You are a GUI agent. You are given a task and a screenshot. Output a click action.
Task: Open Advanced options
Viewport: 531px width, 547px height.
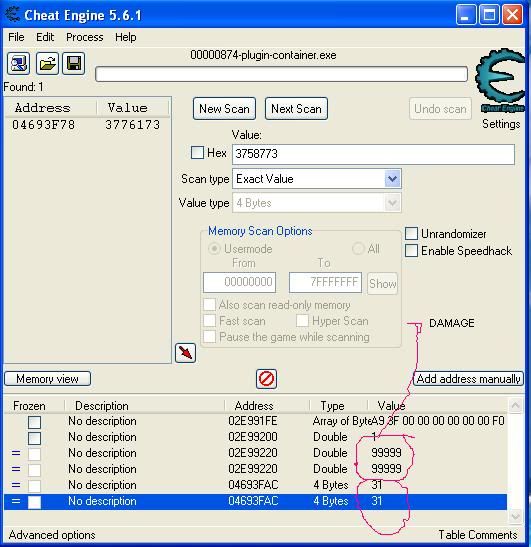coord(52,535)
